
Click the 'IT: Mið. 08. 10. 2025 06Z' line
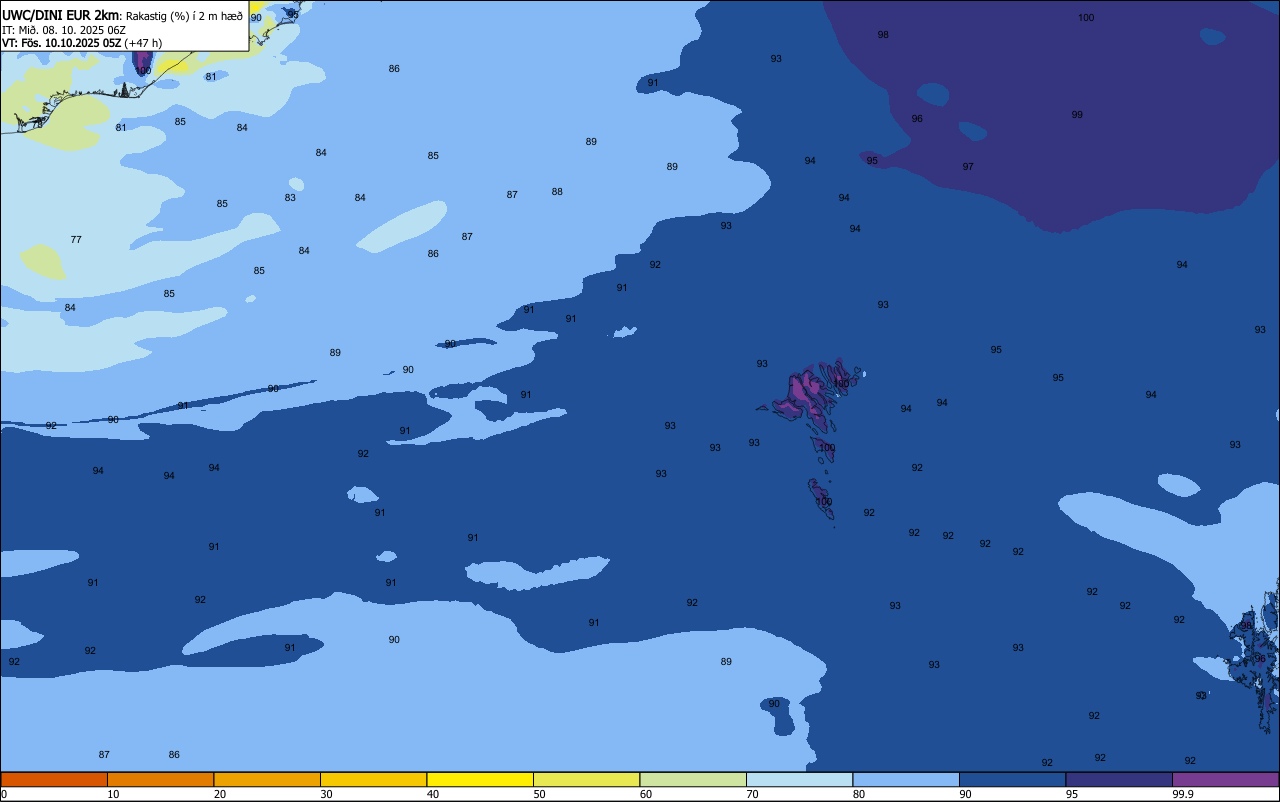64,30
